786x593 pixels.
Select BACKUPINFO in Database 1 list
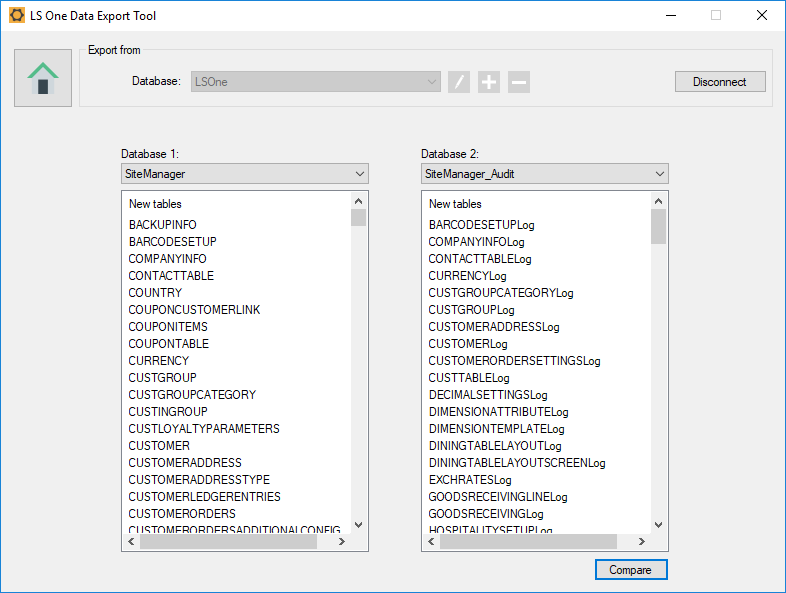pyautogui.click(x=163, y=225)
